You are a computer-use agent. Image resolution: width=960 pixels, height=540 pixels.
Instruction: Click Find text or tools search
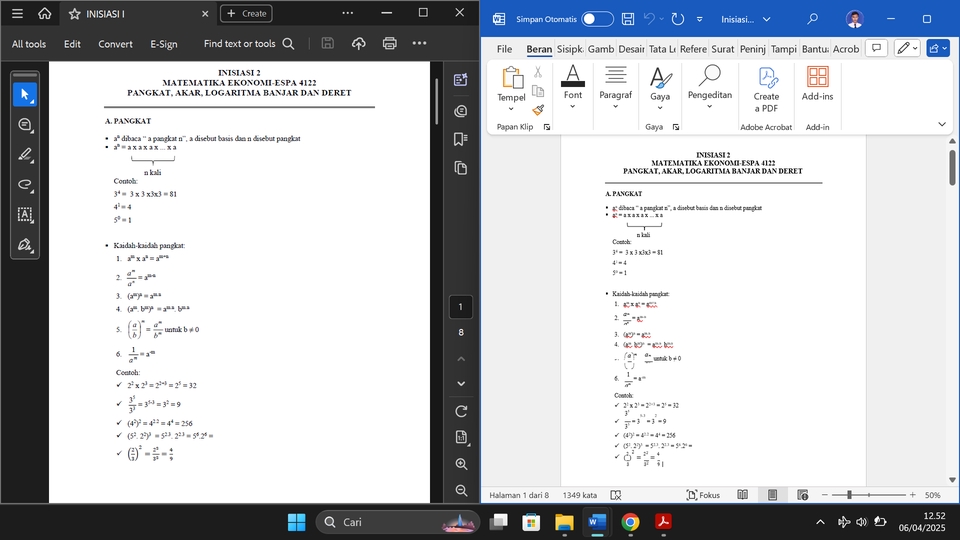click(x=249, y=43)
